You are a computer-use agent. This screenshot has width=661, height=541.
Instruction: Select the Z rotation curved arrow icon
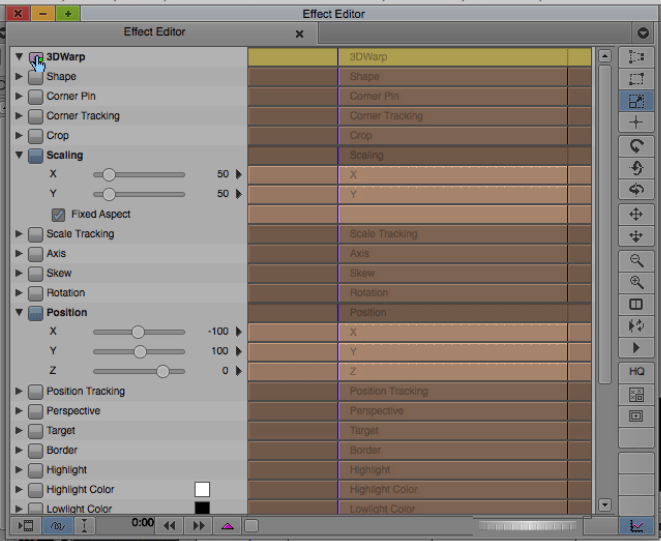pyautogui.click(x=636, y=146)
